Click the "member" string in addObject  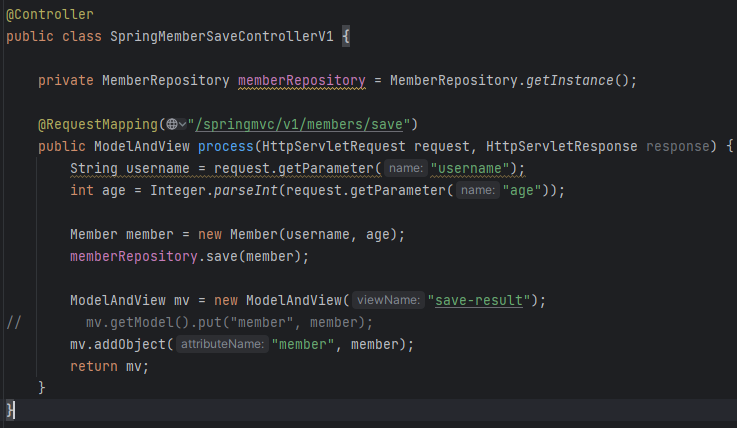pyautogui.click(x=303, y=344)
